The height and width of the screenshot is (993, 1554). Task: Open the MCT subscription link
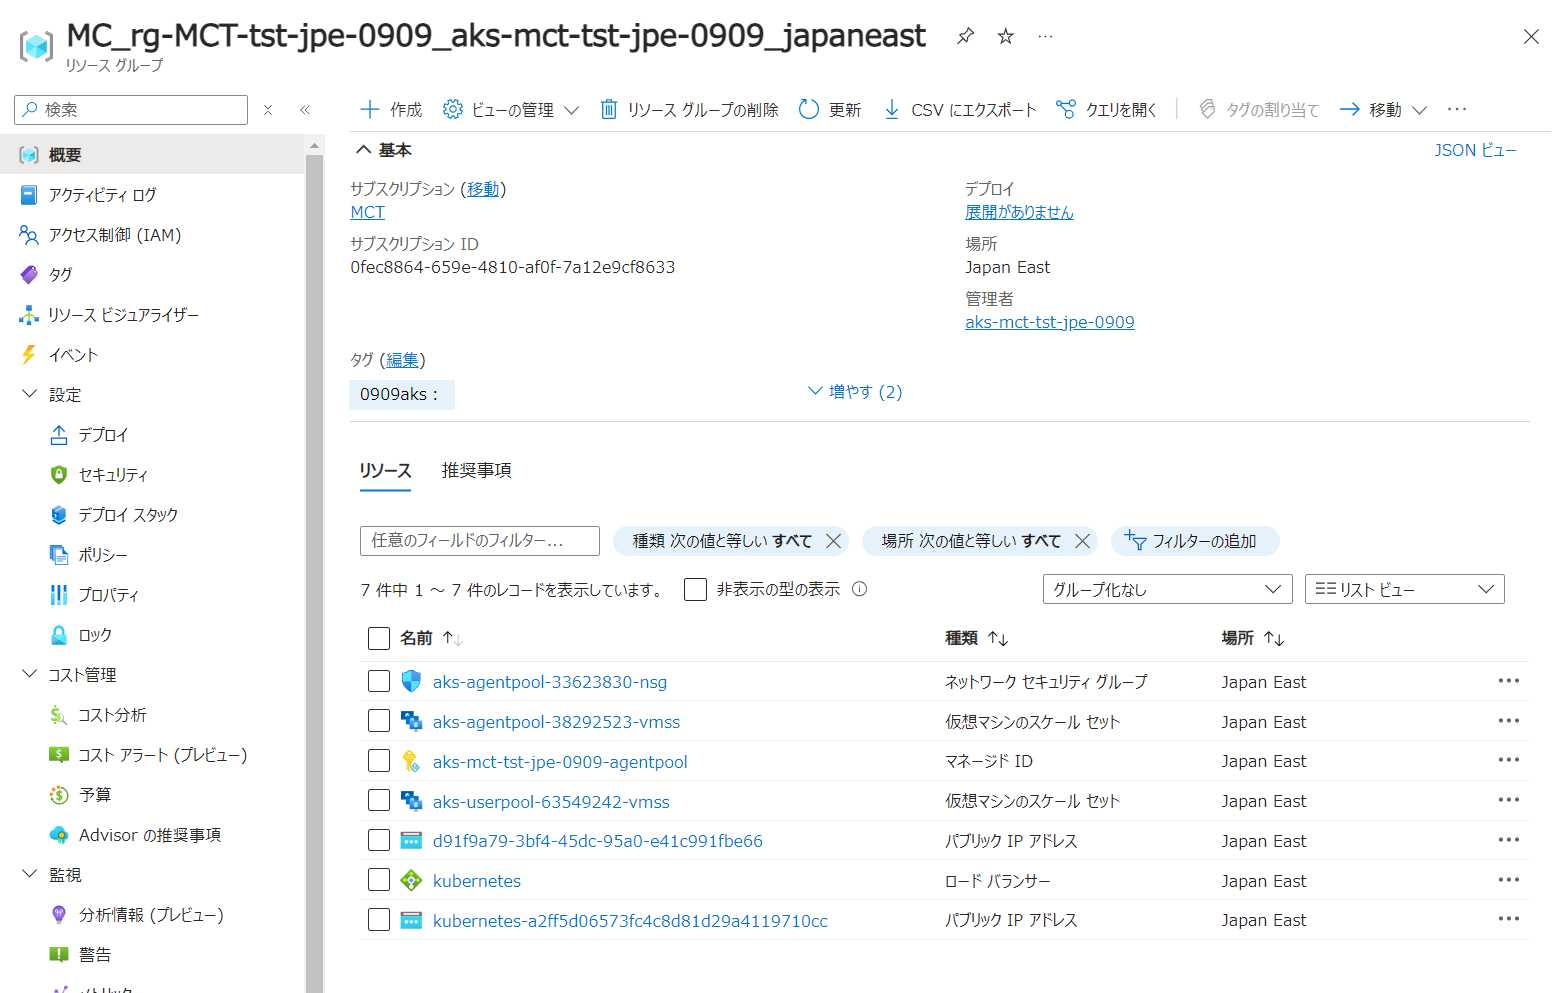tap(367, 212)
